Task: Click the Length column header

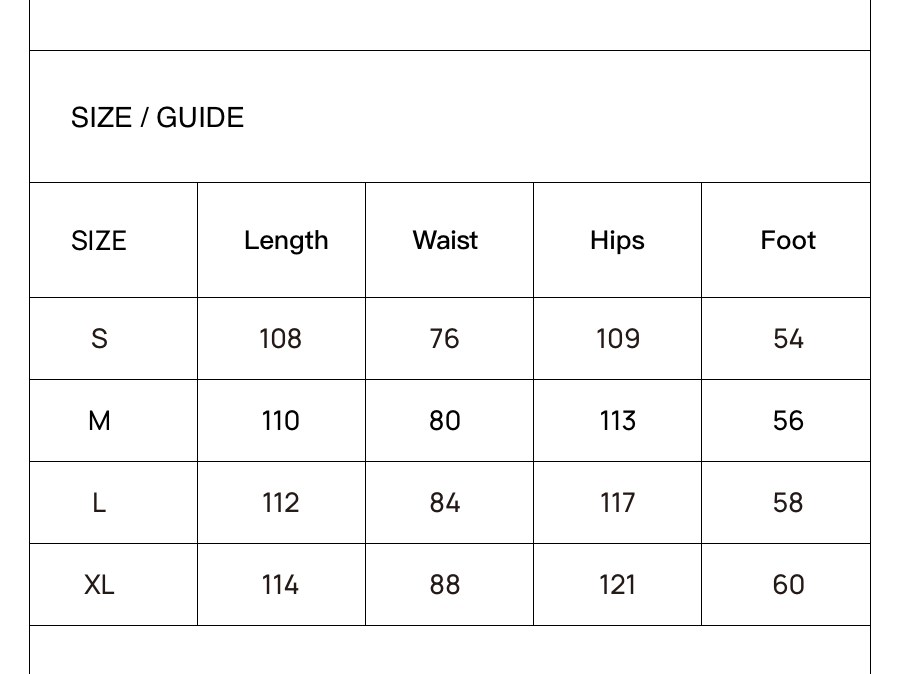Action: 286,241
